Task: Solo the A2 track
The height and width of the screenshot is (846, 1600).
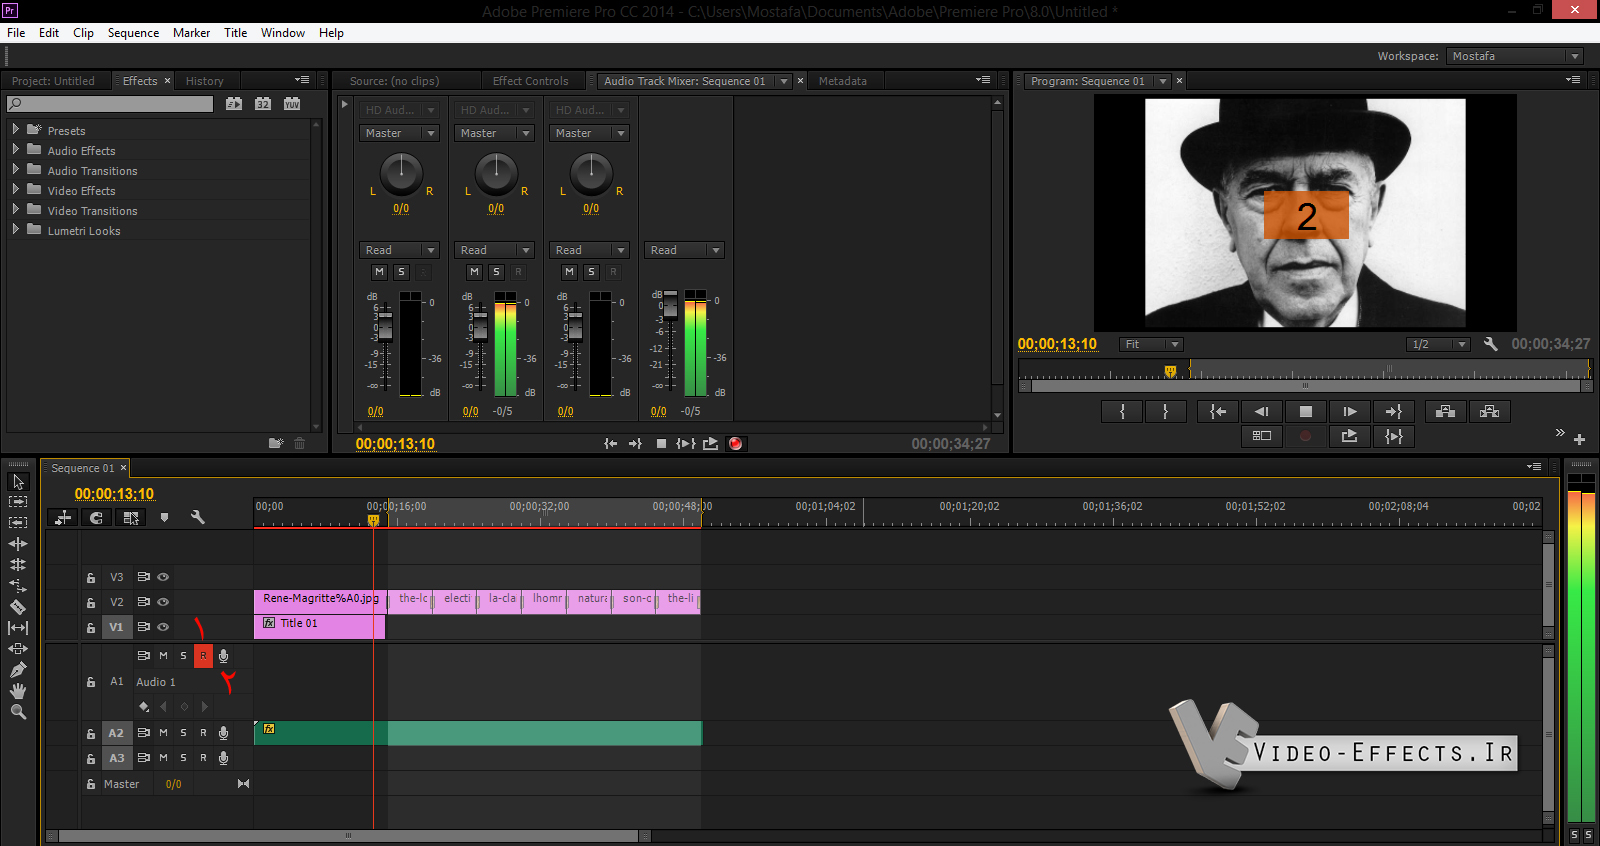Action: click(183, 733)
